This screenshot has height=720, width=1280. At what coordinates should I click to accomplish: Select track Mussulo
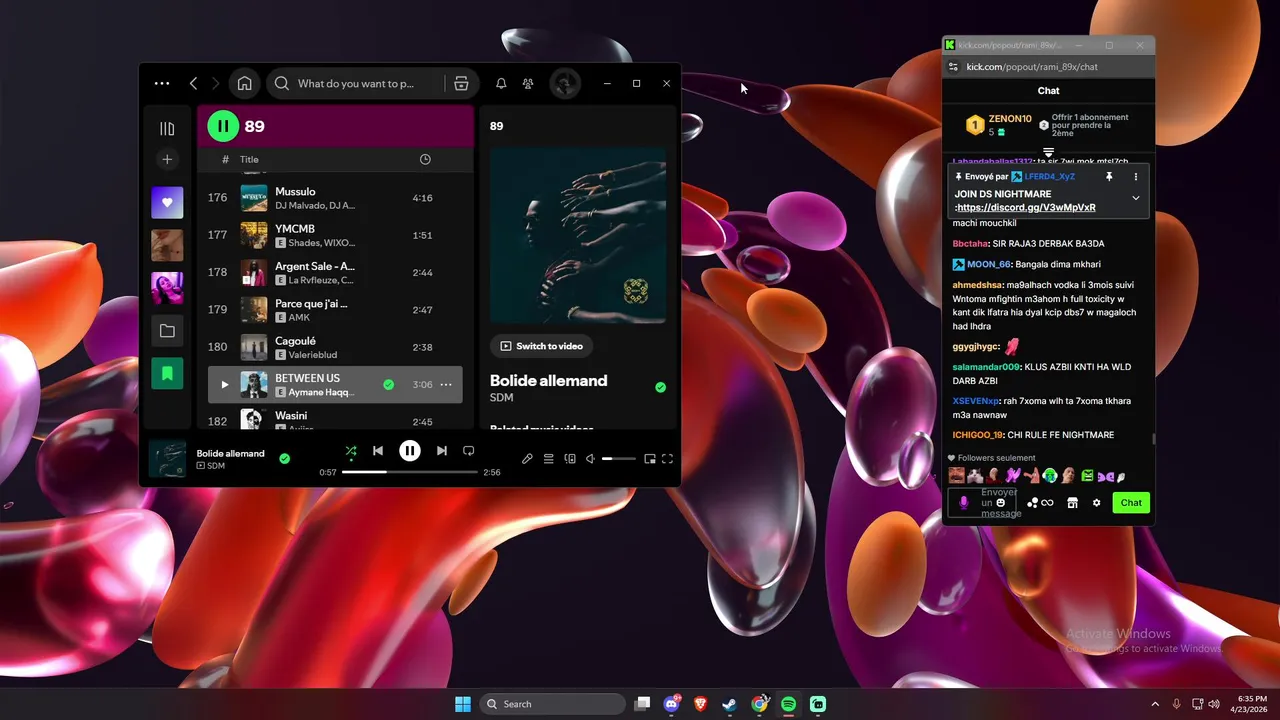click(335, 198)
